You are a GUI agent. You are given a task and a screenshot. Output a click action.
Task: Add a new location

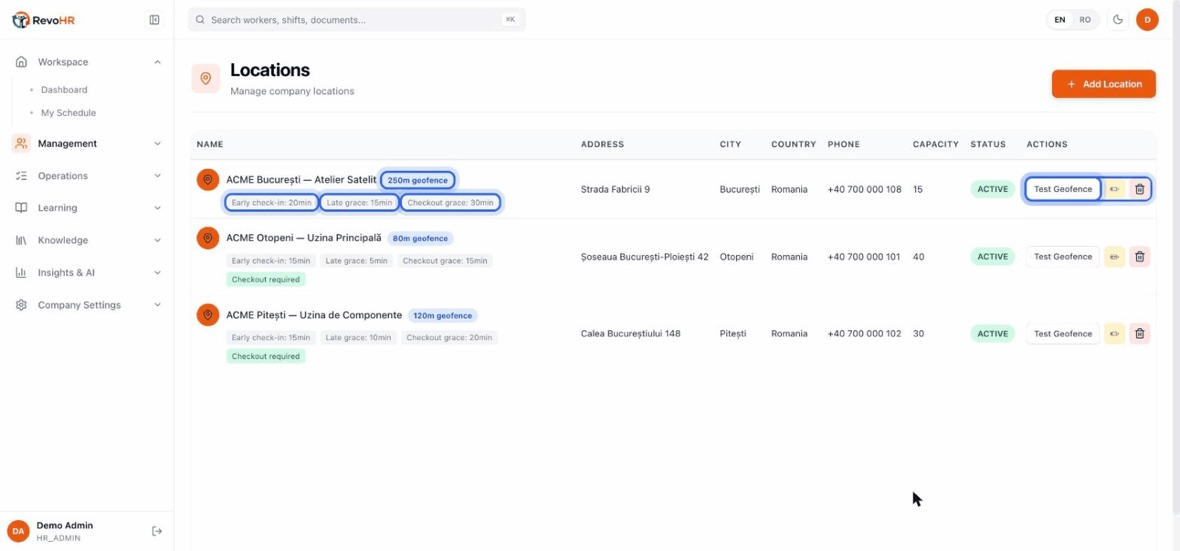[1103, 84]
